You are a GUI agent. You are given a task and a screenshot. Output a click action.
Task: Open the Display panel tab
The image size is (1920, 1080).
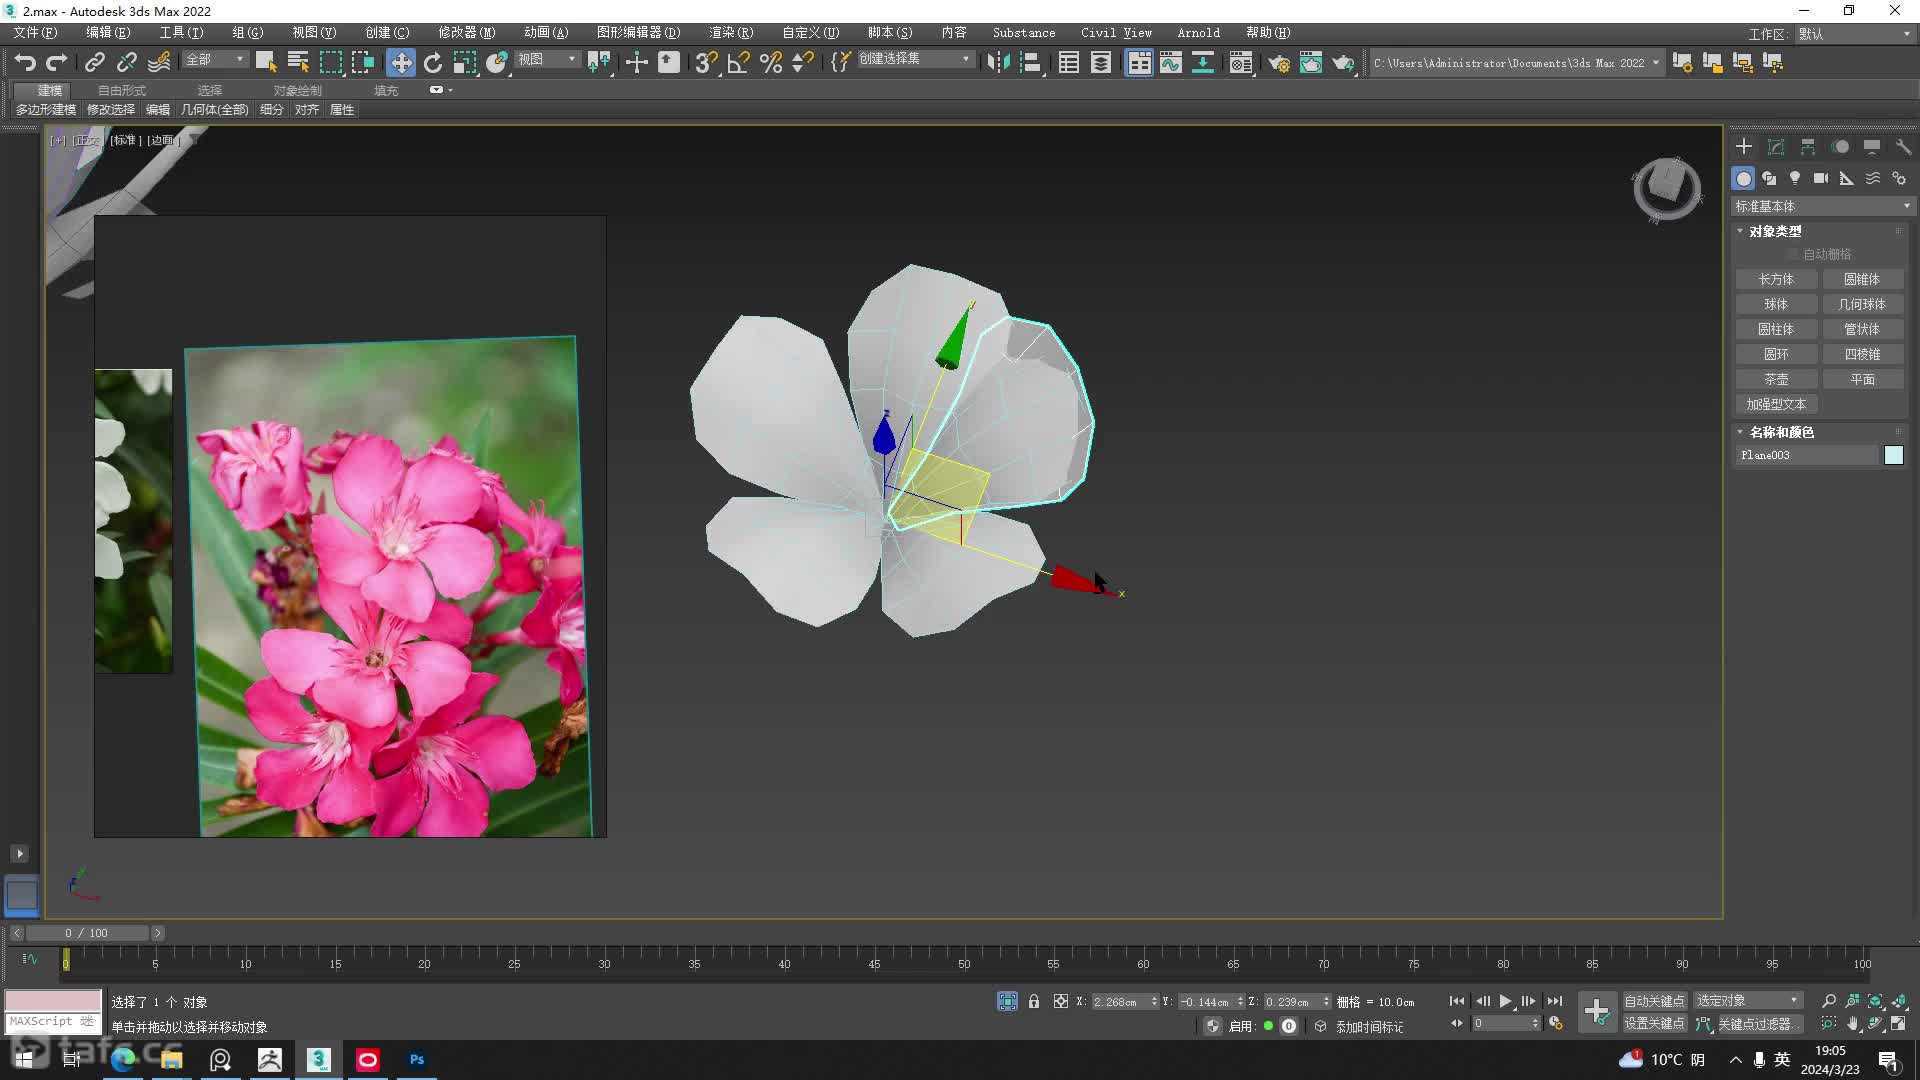[x=1872, y=146]
